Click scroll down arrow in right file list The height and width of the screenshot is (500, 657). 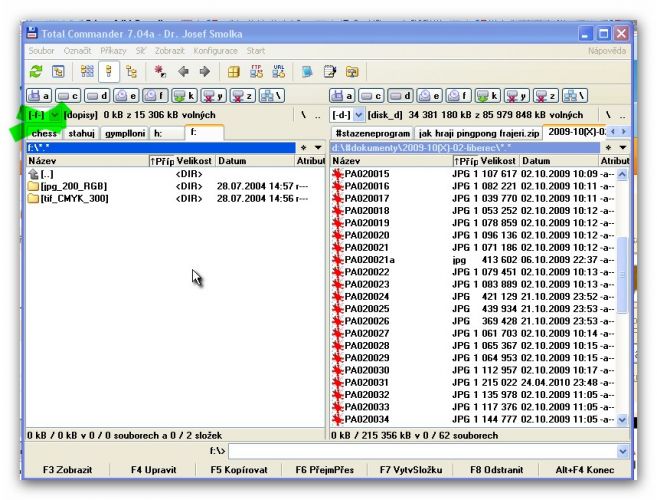click(x=622, y=420)
